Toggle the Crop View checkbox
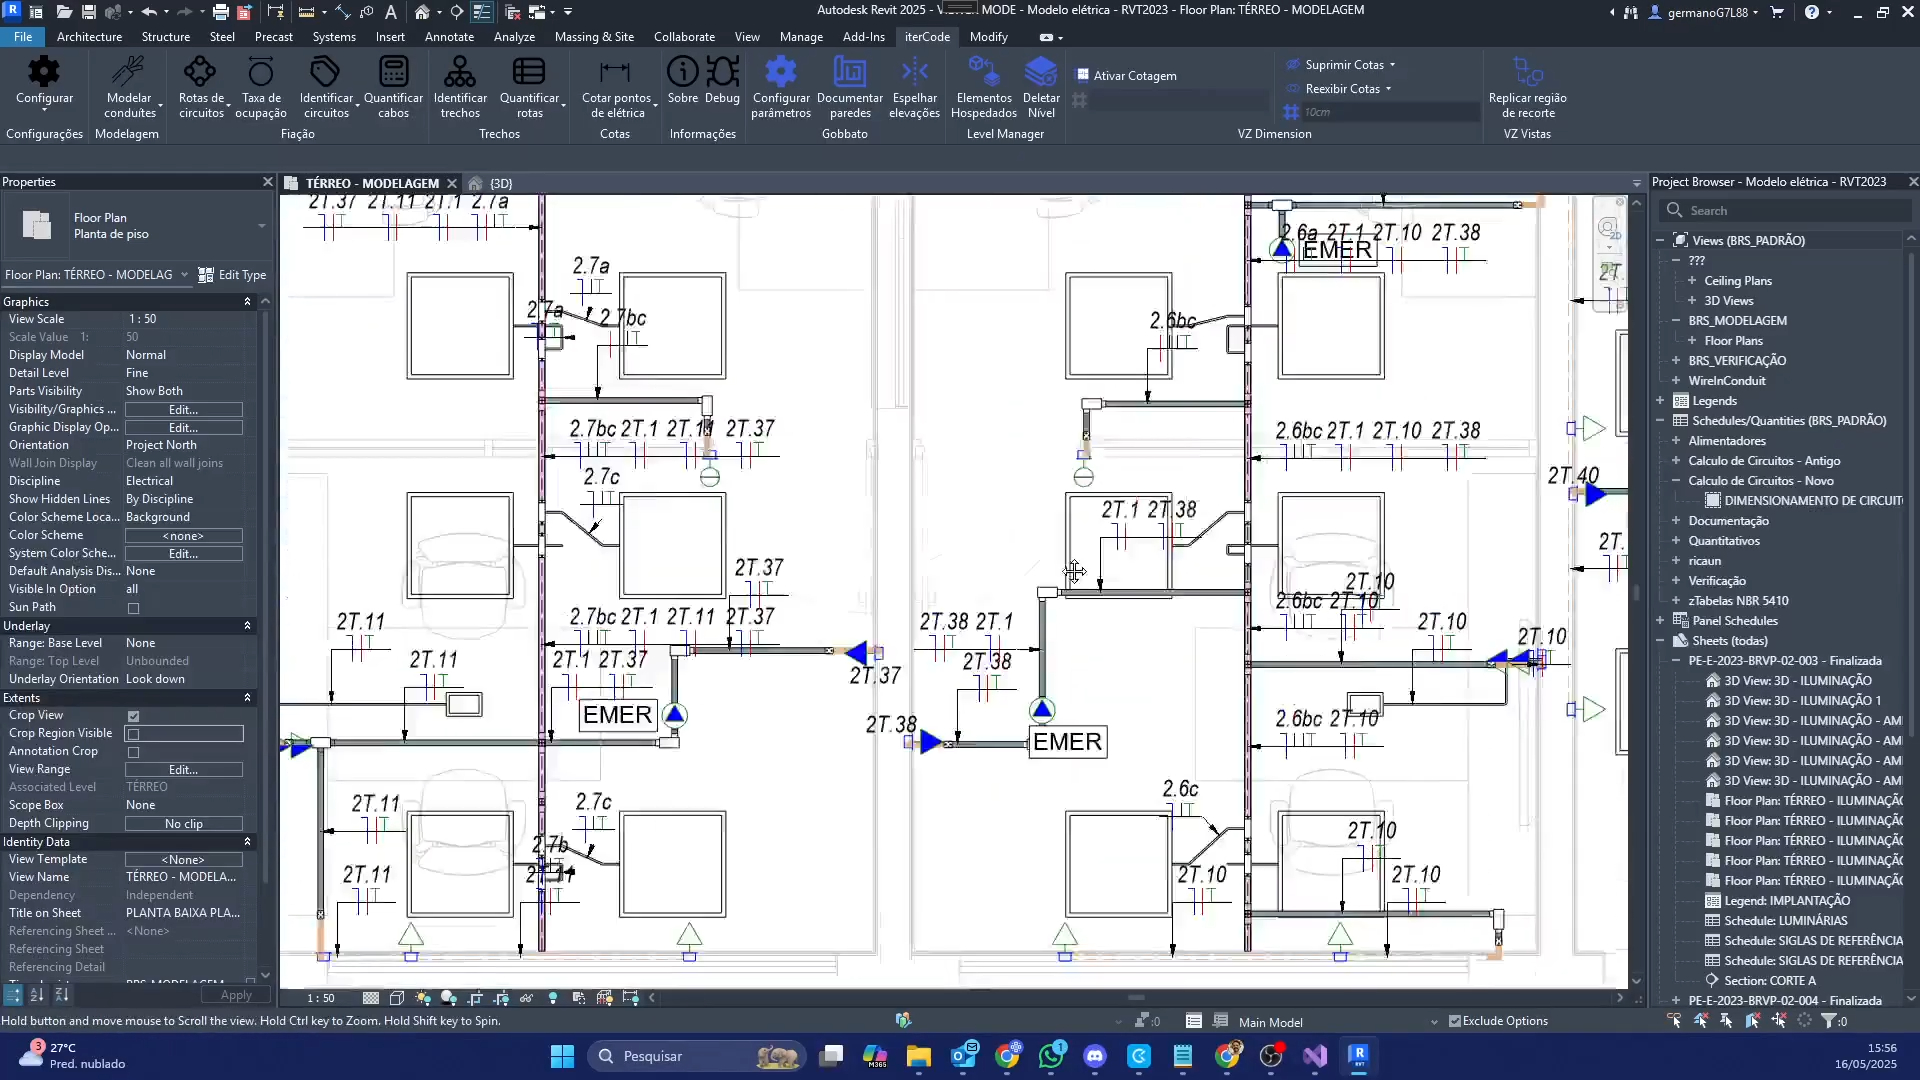This screenshot has height=1080, width=1920. pos(133,716)
